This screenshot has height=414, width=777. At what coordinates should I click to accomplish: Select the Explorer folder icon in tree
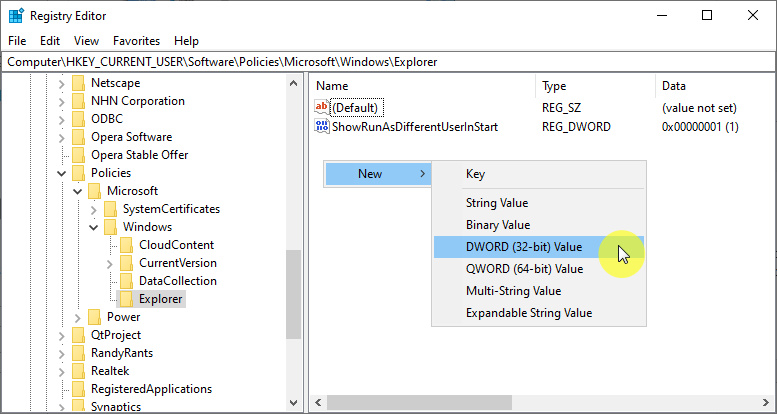[x=126, y=299]
